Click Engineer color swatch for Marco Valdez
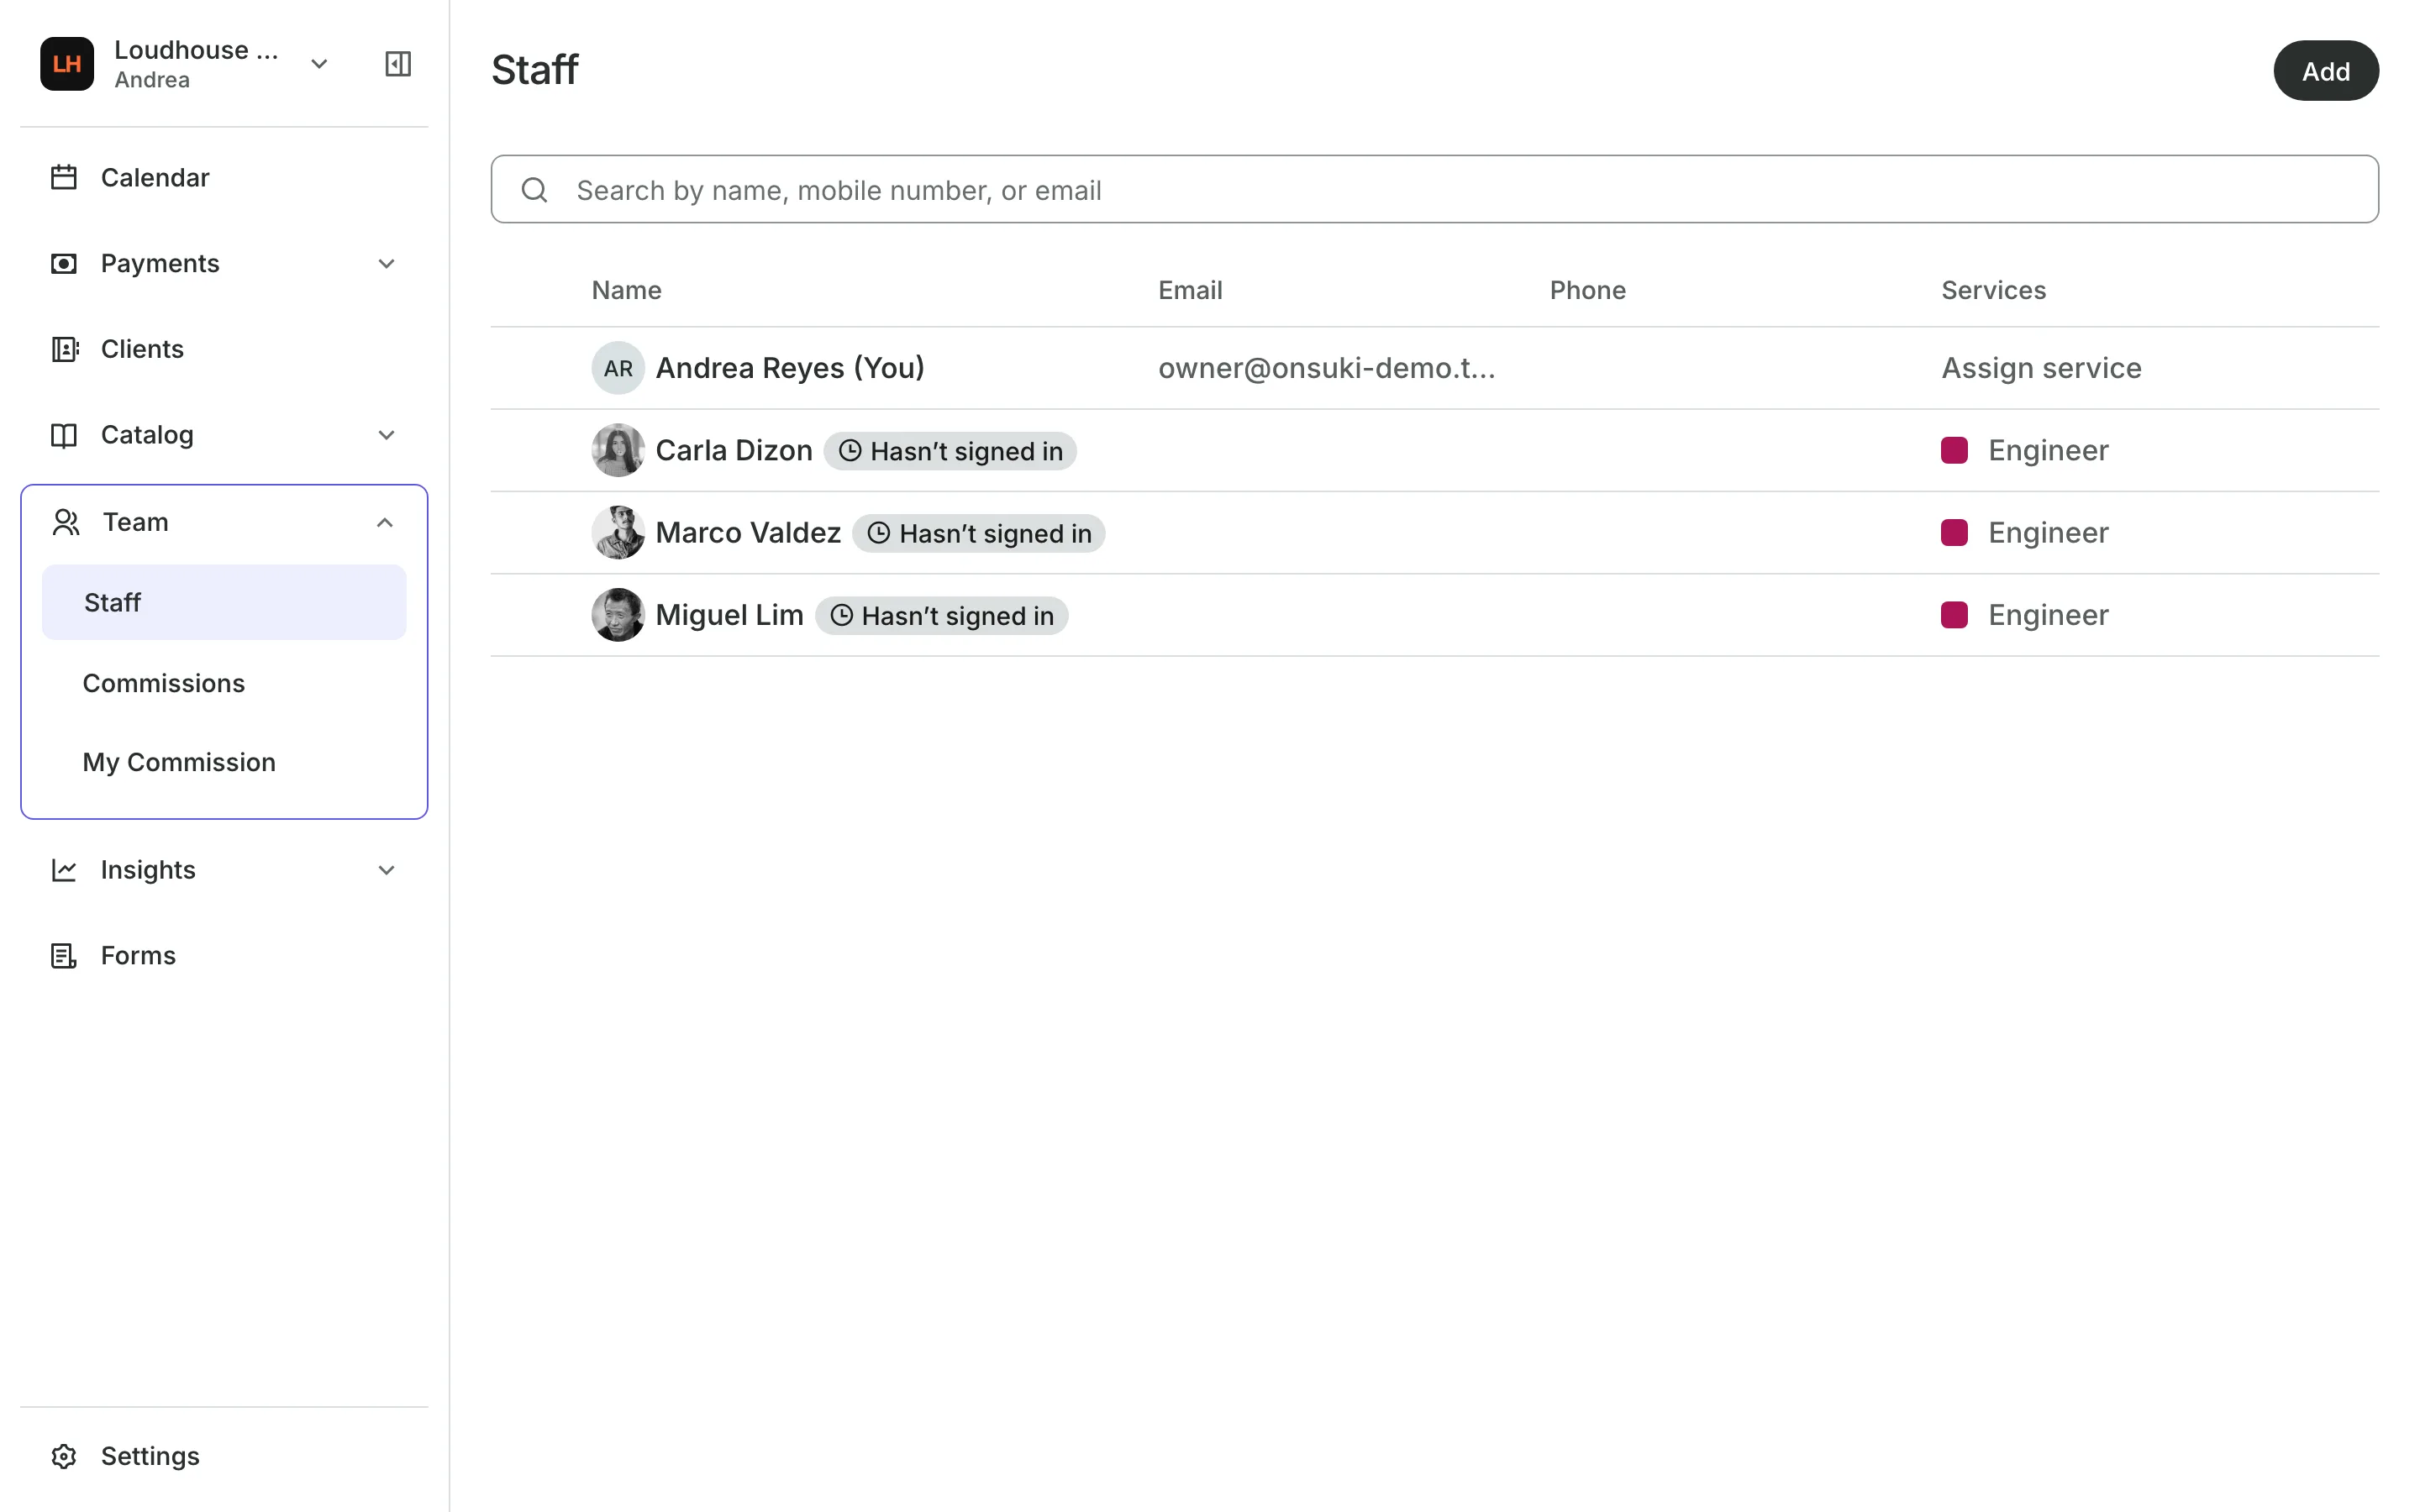The image size is (2420, 1512). pyautogui.click(x=1954, y=532)
